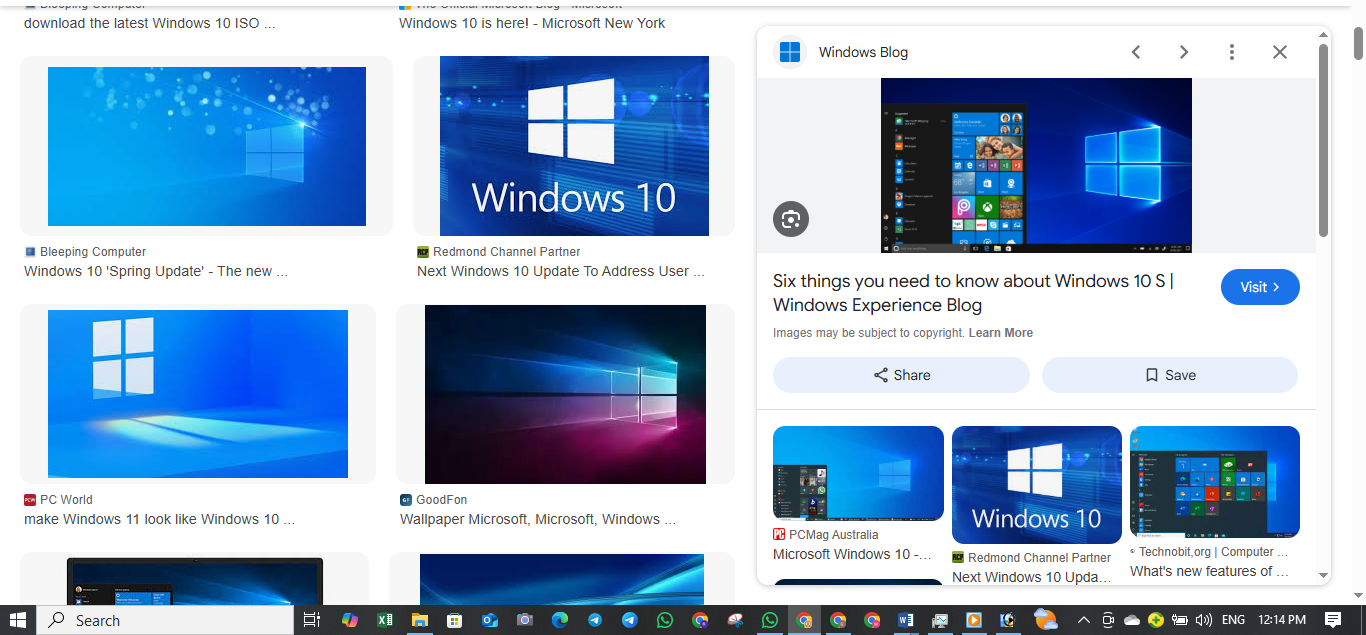Viewport: 1366px width, 635px height.
Task: Open the 'Six things you need to know' title
Action: click(x=973, y=293)
